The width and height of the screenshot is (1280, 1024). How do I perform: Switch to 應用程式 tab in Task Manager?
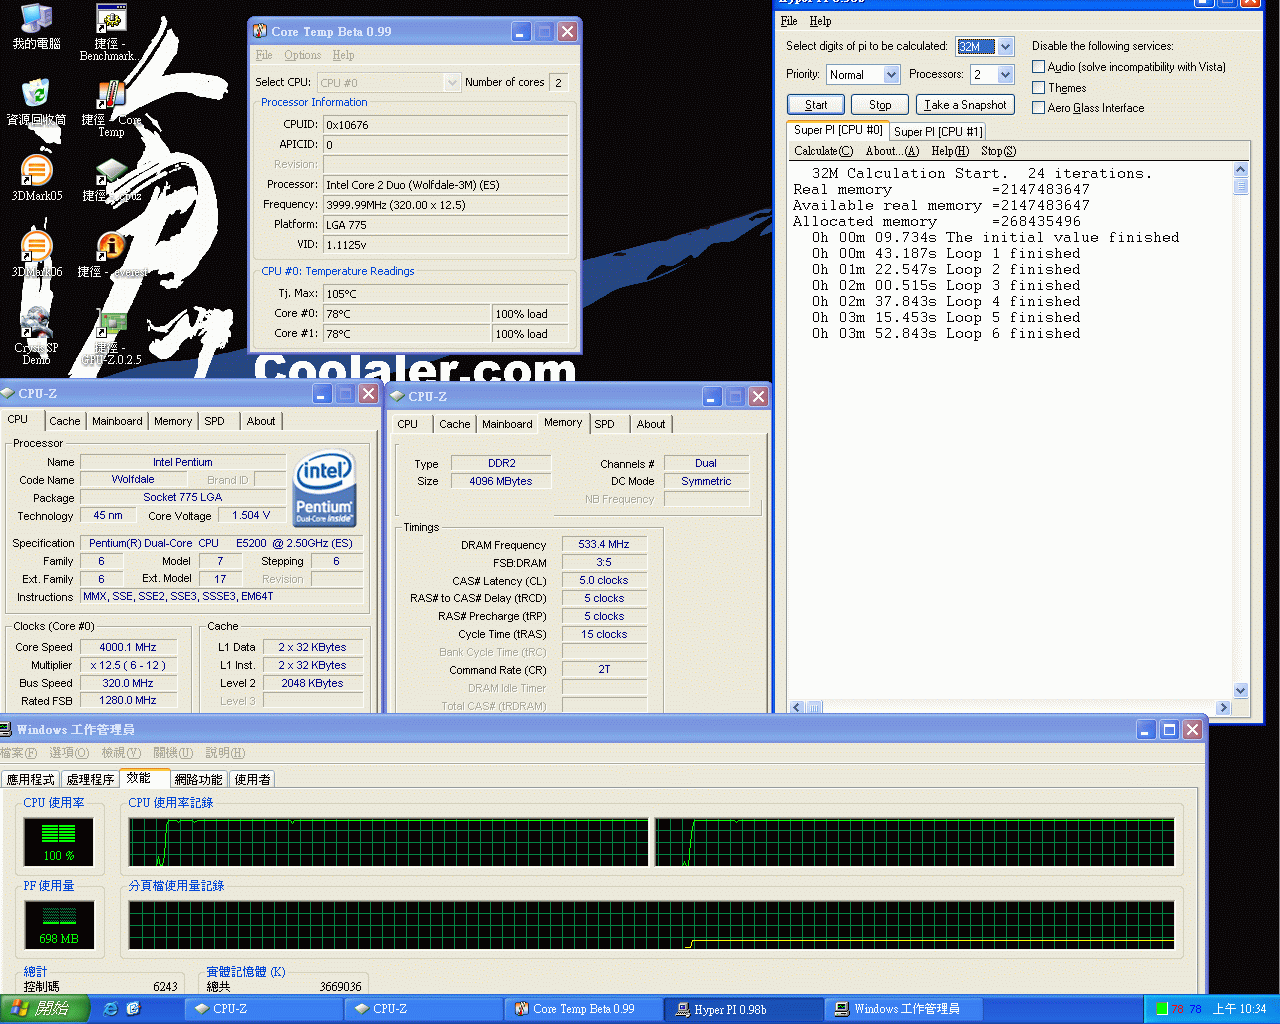(30, 779)
